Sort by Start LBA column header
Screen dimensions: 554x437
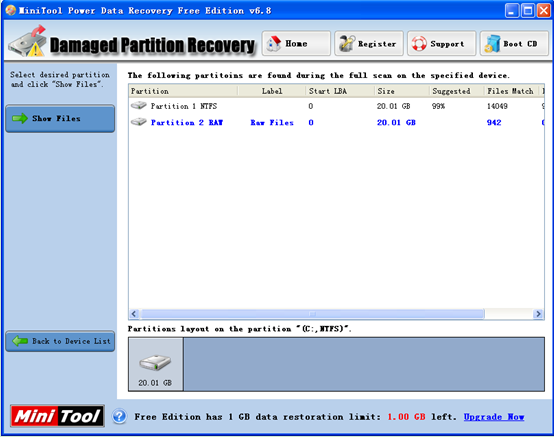click(340, 91)
